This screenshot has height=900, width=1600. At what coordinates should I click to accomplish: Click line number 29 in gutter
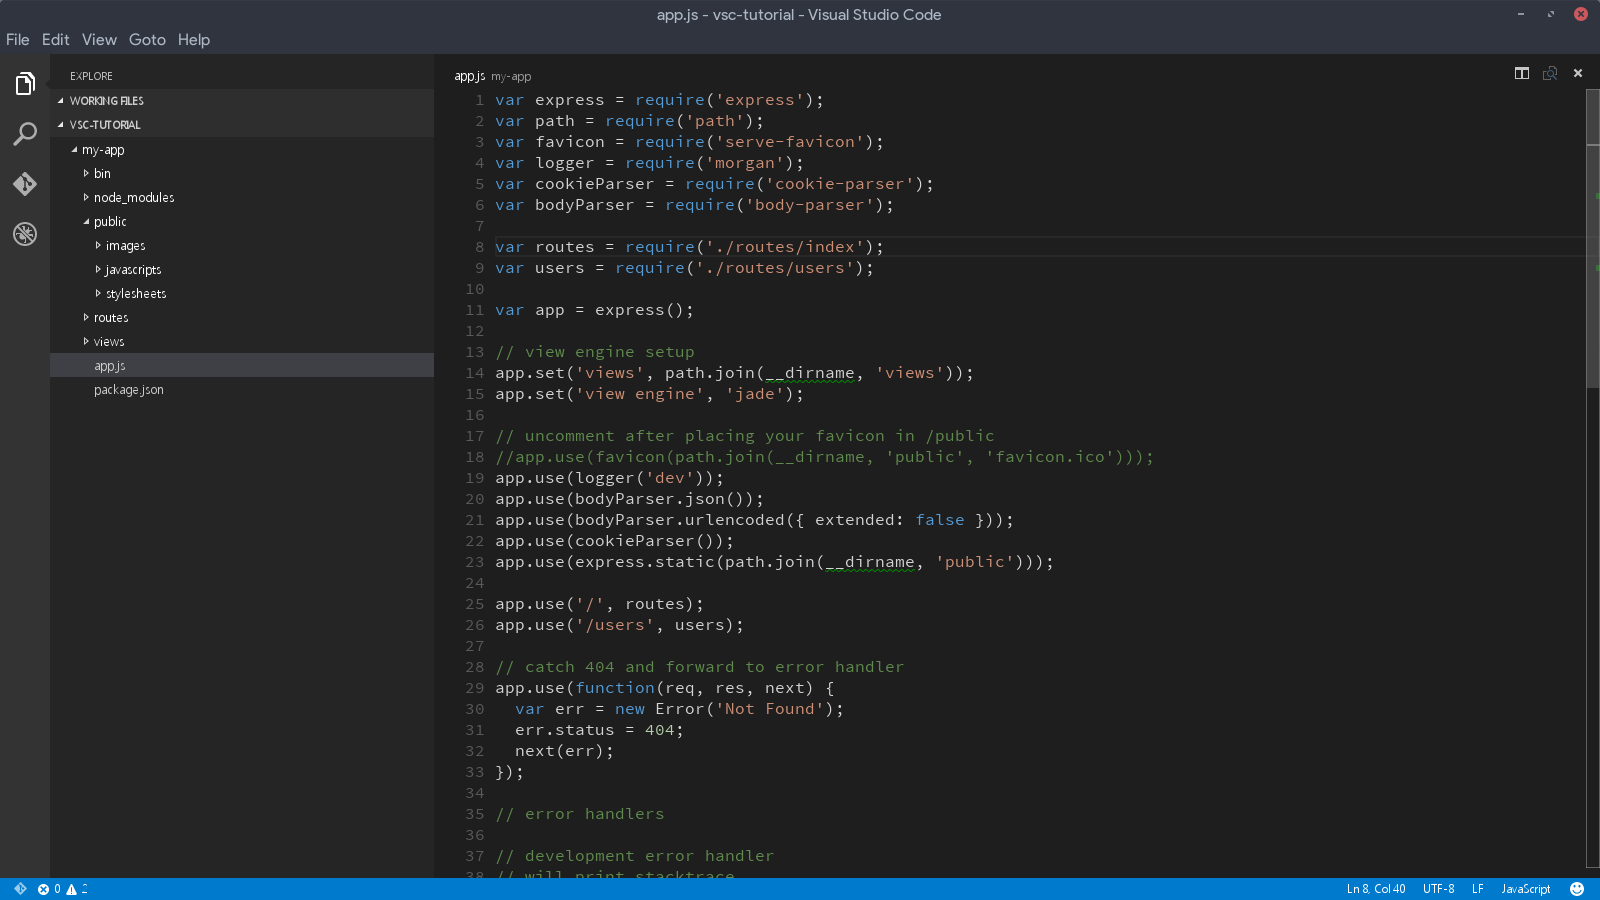[x=474, y=688]
